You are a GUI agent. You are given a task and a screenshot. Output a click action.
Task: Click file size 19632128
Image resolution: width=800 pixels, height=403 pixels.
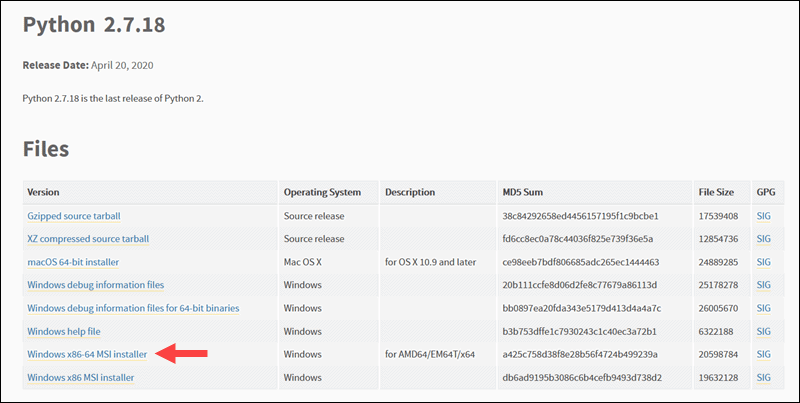pos(718,378)
